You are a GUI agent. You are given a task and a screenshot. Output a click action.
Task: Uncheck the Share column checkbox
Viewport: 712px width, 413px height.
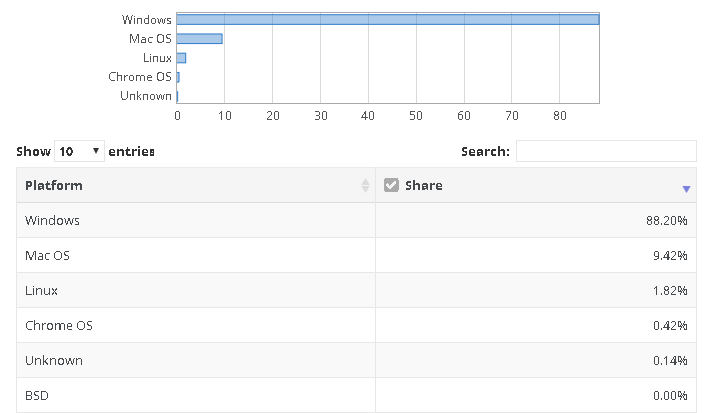point(391,185)
